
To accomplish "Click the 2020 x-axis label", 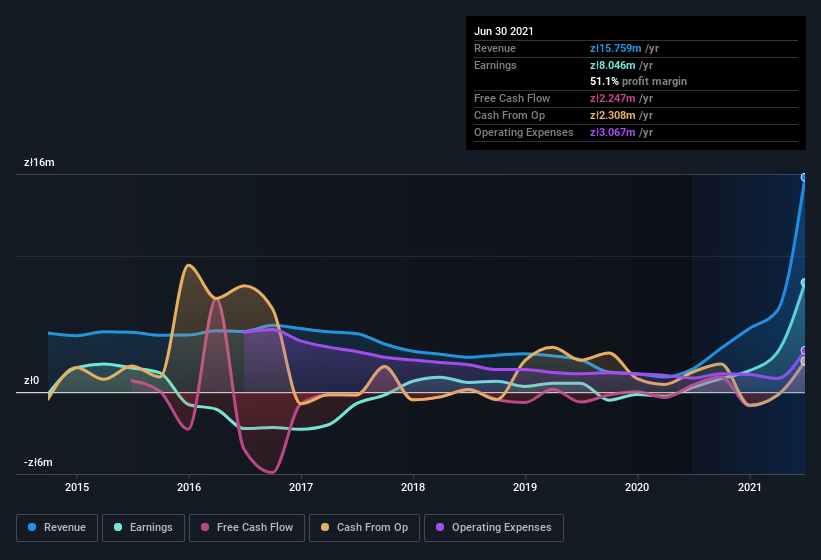I will click(x=637, y=487).
